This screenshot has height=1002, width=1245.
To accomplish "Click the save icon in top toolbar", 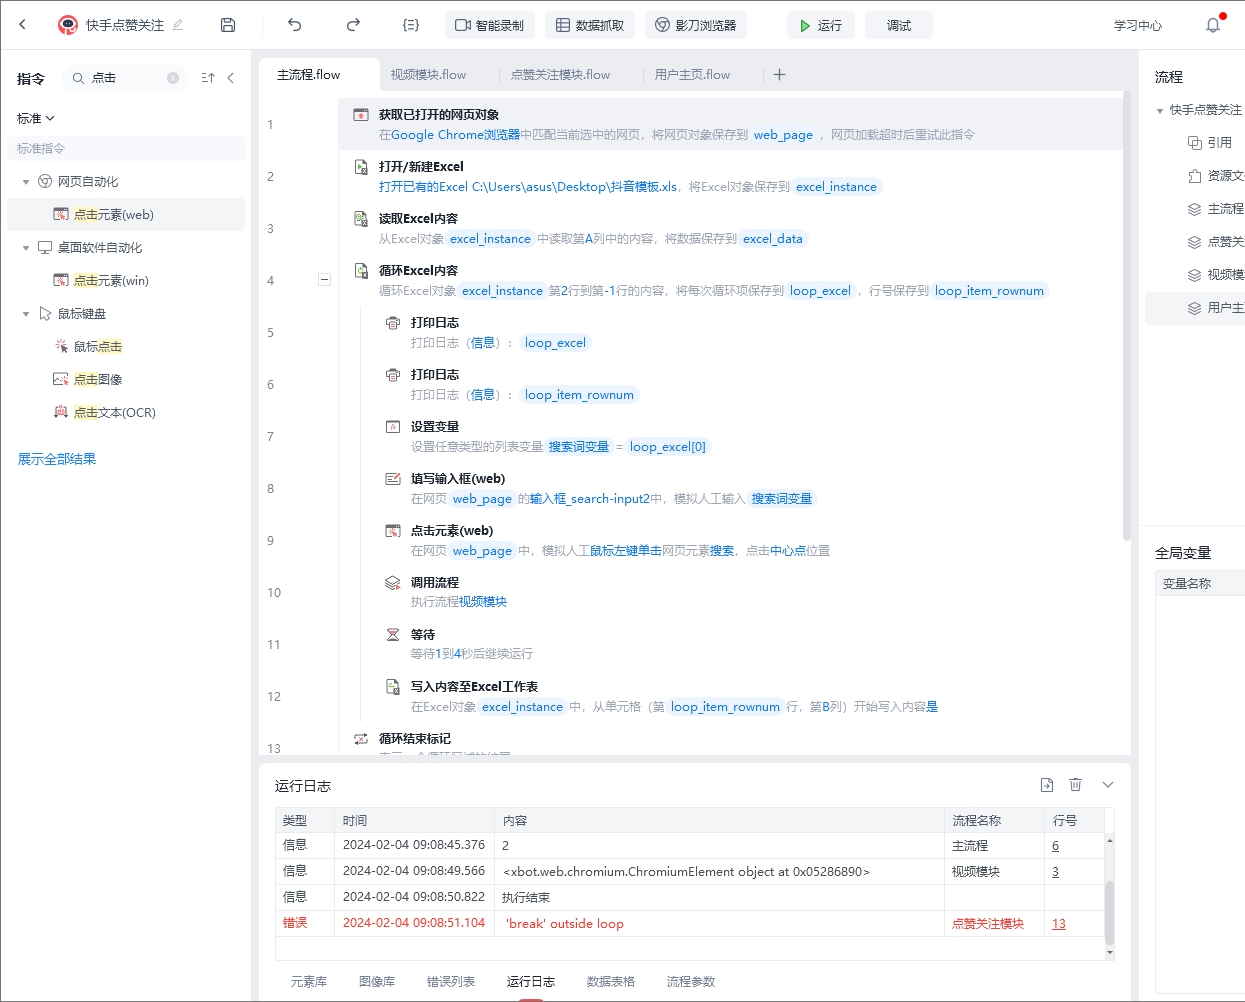I will pos(228,25).
